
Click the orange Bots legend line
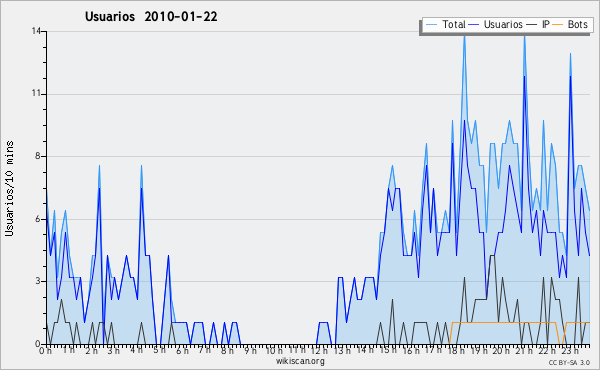[558, 25]
